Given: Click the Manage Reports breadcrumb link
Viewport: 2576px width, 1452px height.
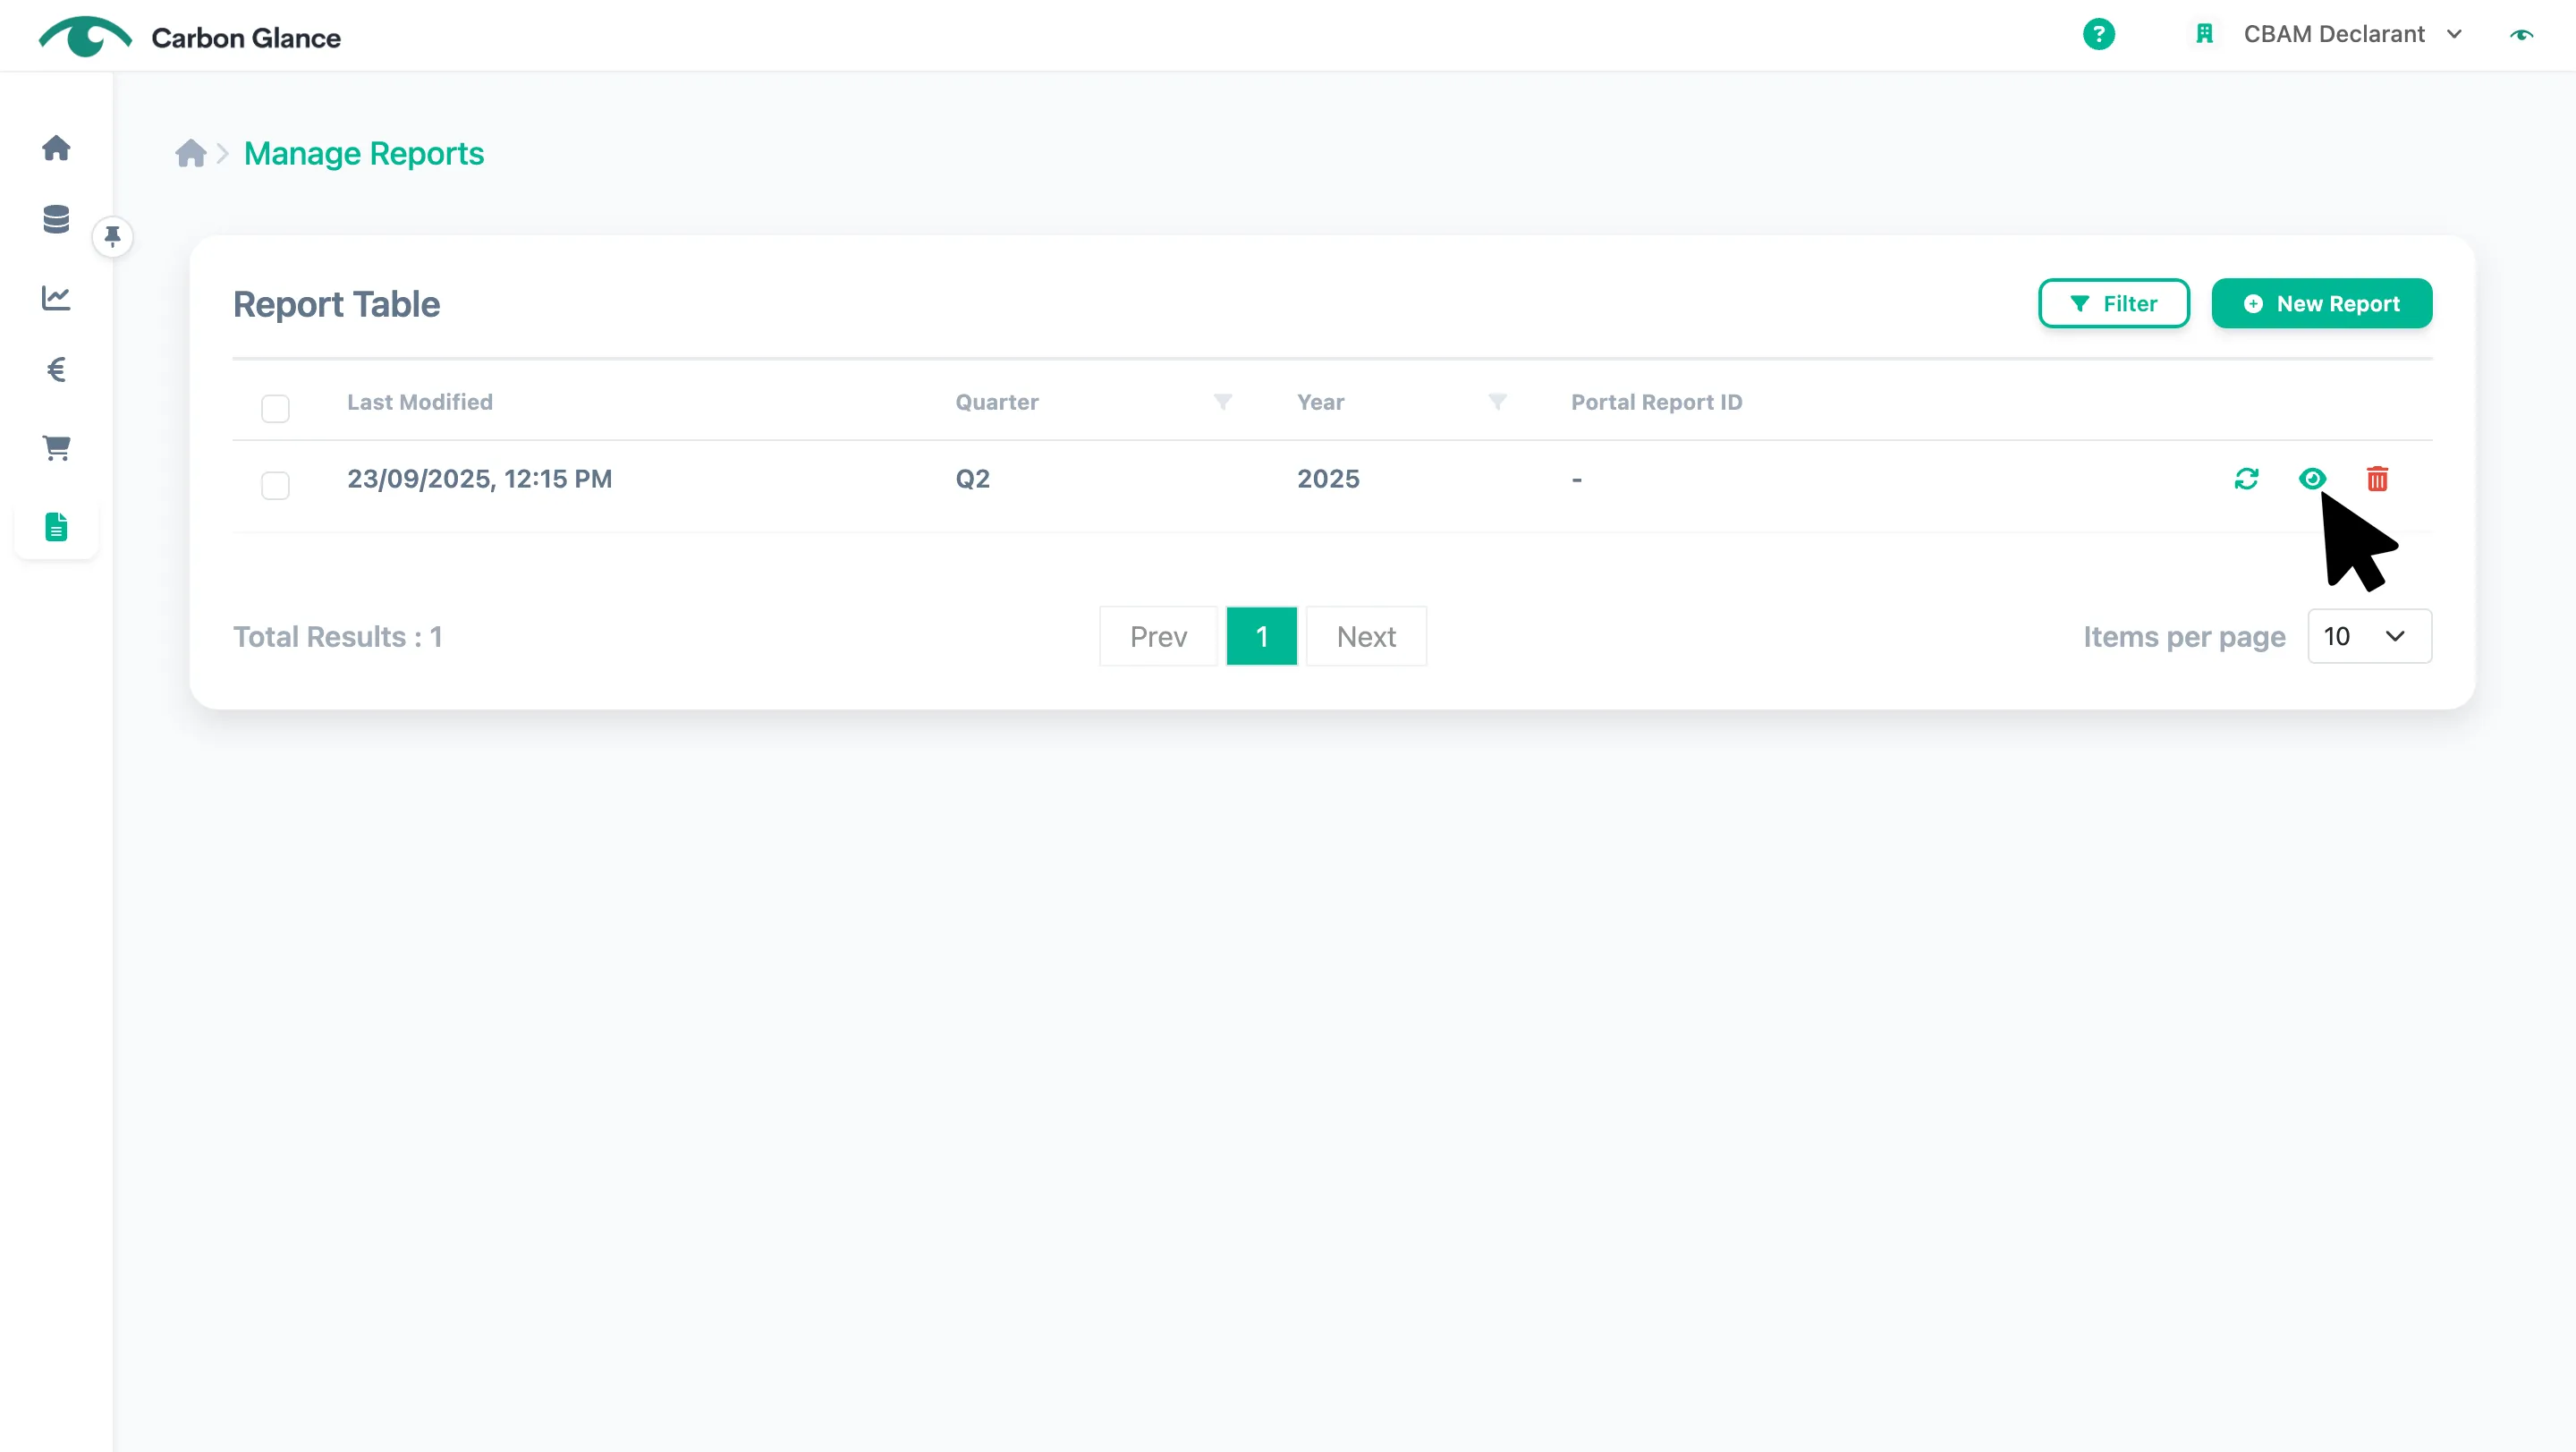Looking at the screenshot, I should tap(364, 153).
